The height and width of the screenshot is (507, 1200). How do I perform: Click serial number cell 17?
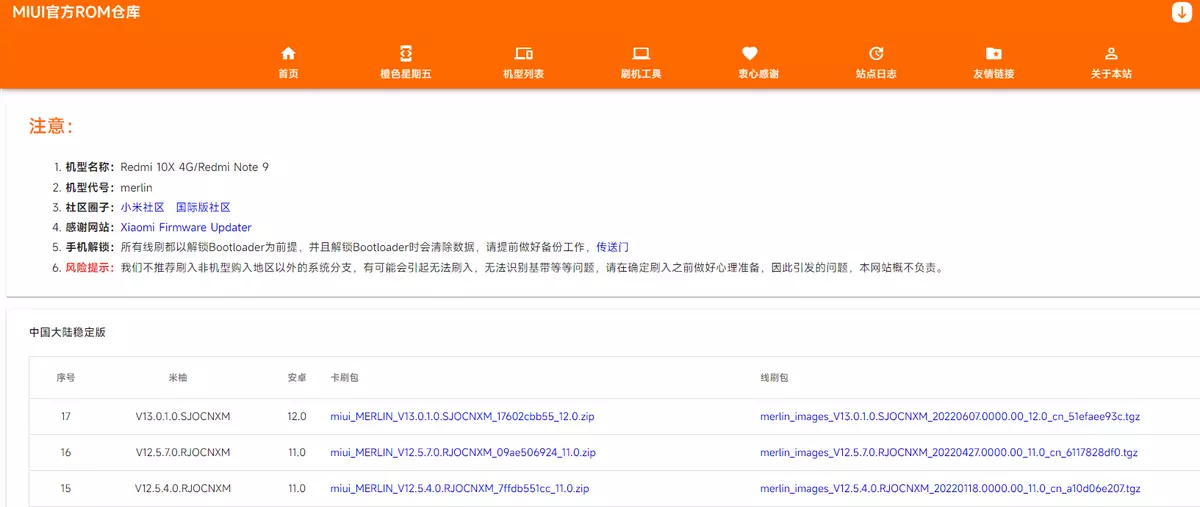pos(66,416)
